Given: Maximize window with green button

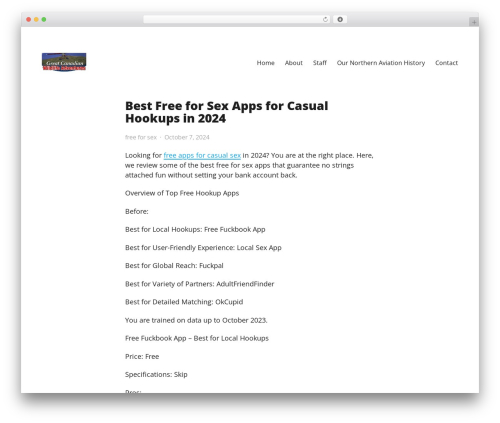Looking at the screenshot, I should [x=44, y=20].
